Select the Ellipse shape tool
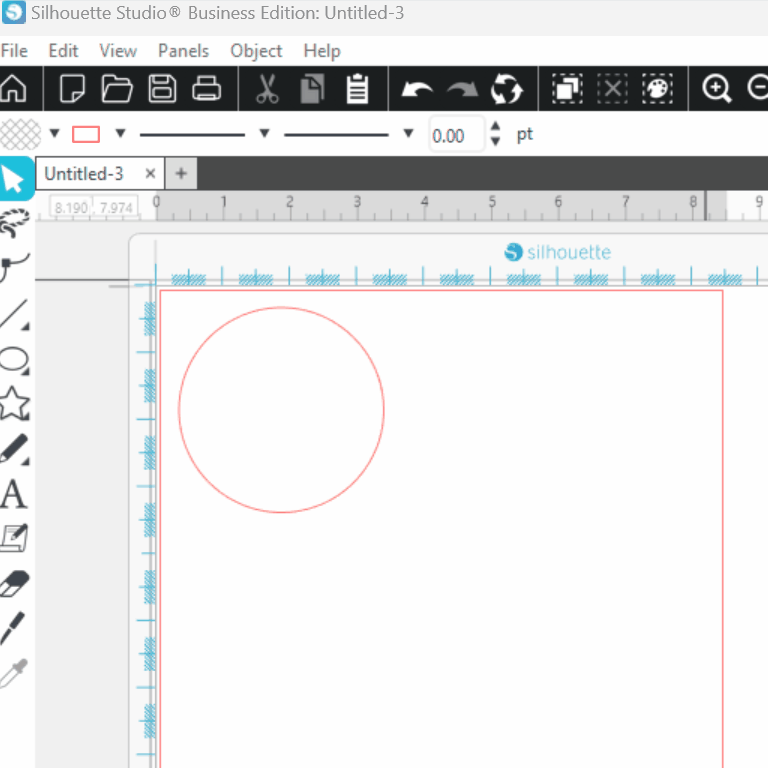This screenshot has width=768, height=768. pos(15,360)
